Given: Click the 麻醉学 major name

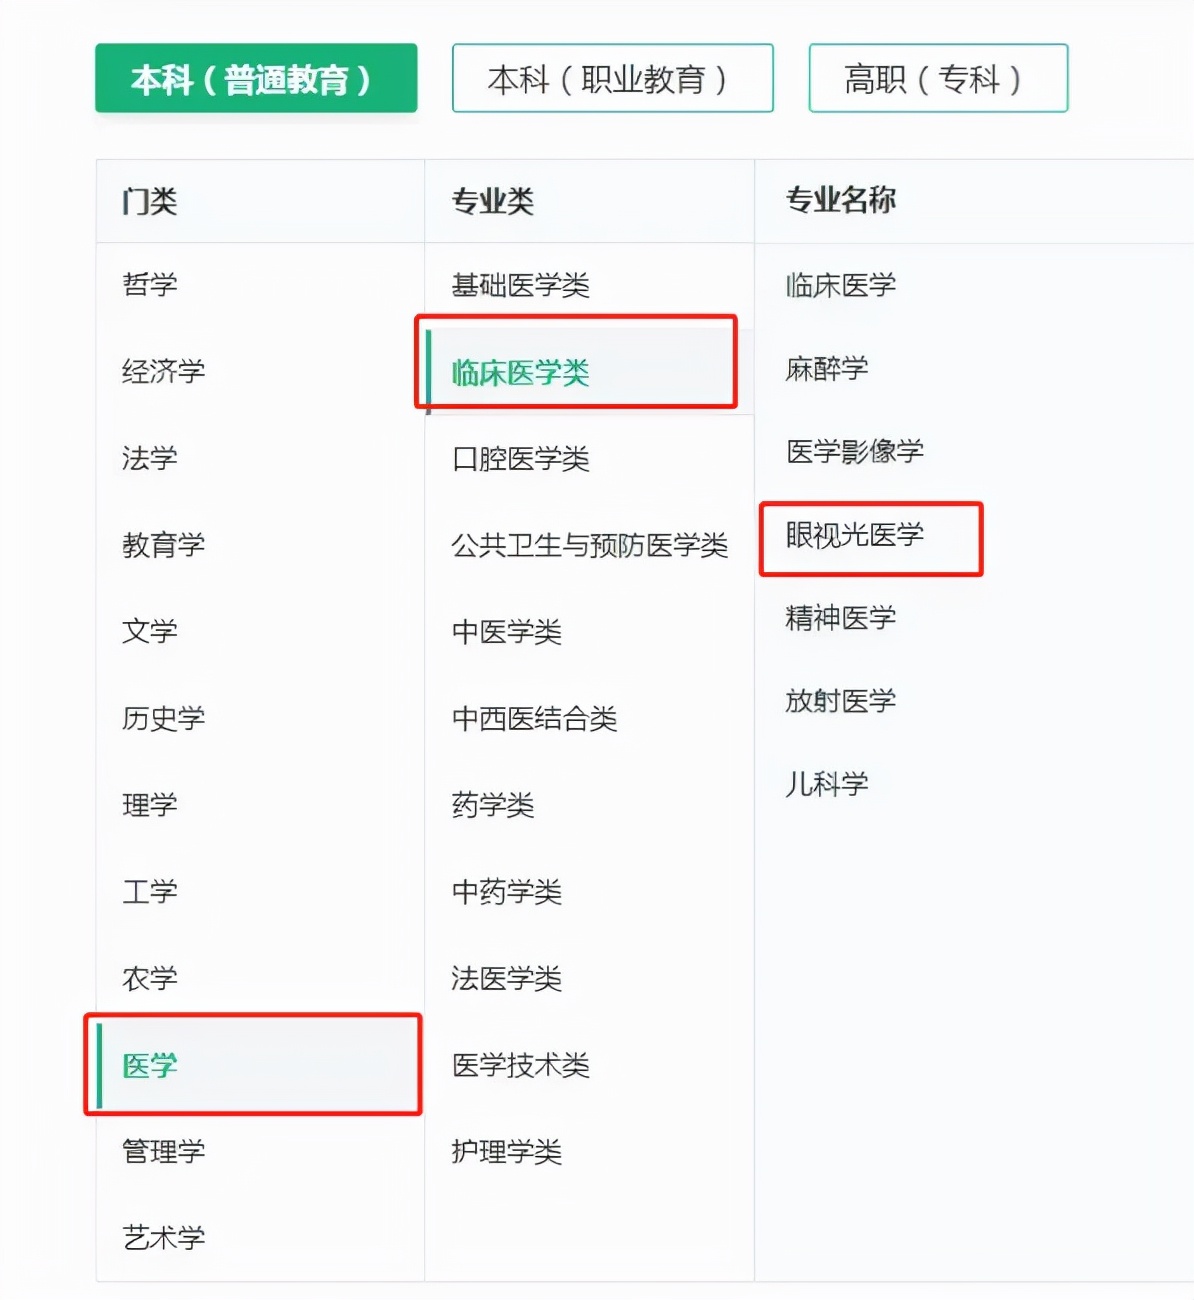Looking at the screenshot, I should point(826,368).
